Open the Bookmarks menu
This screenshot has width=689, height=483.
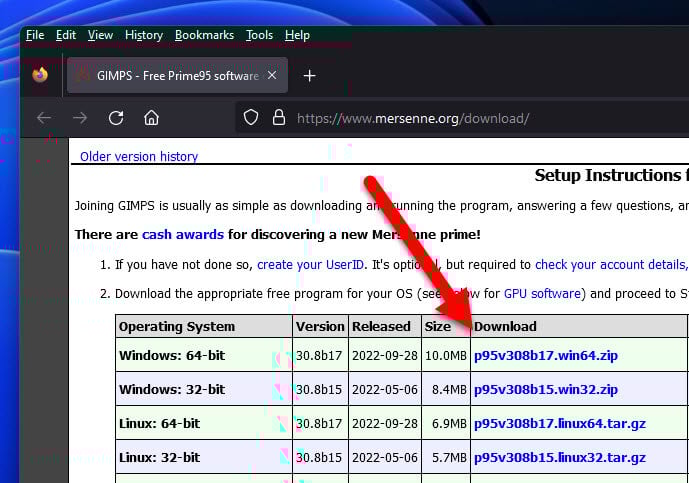coord(204,35)
